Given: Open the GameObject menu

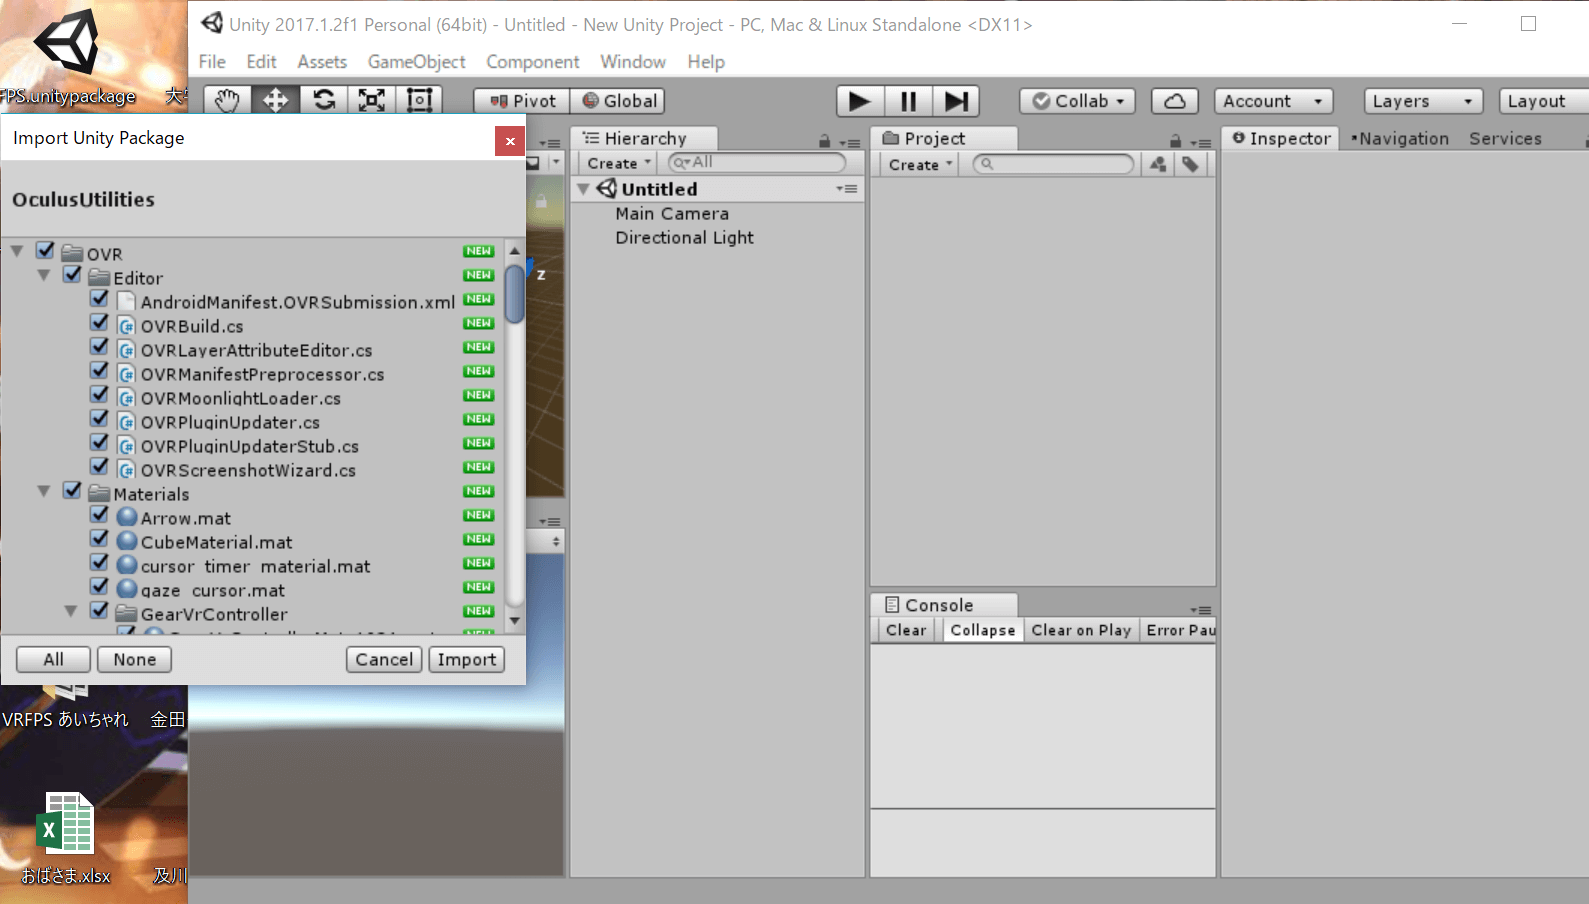Looking at the screenshot, I should click(x=416, y=62).
